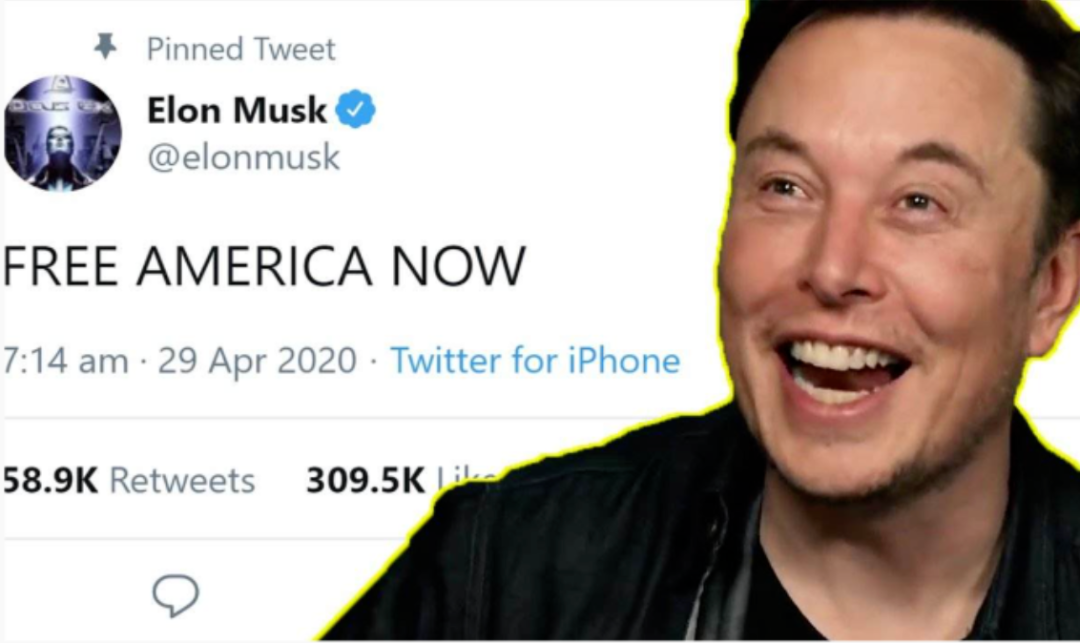Click the pushpin icon beside Pinned Tweet
This screenshot has height=643, width=1080.
click(x=105, y=47)
